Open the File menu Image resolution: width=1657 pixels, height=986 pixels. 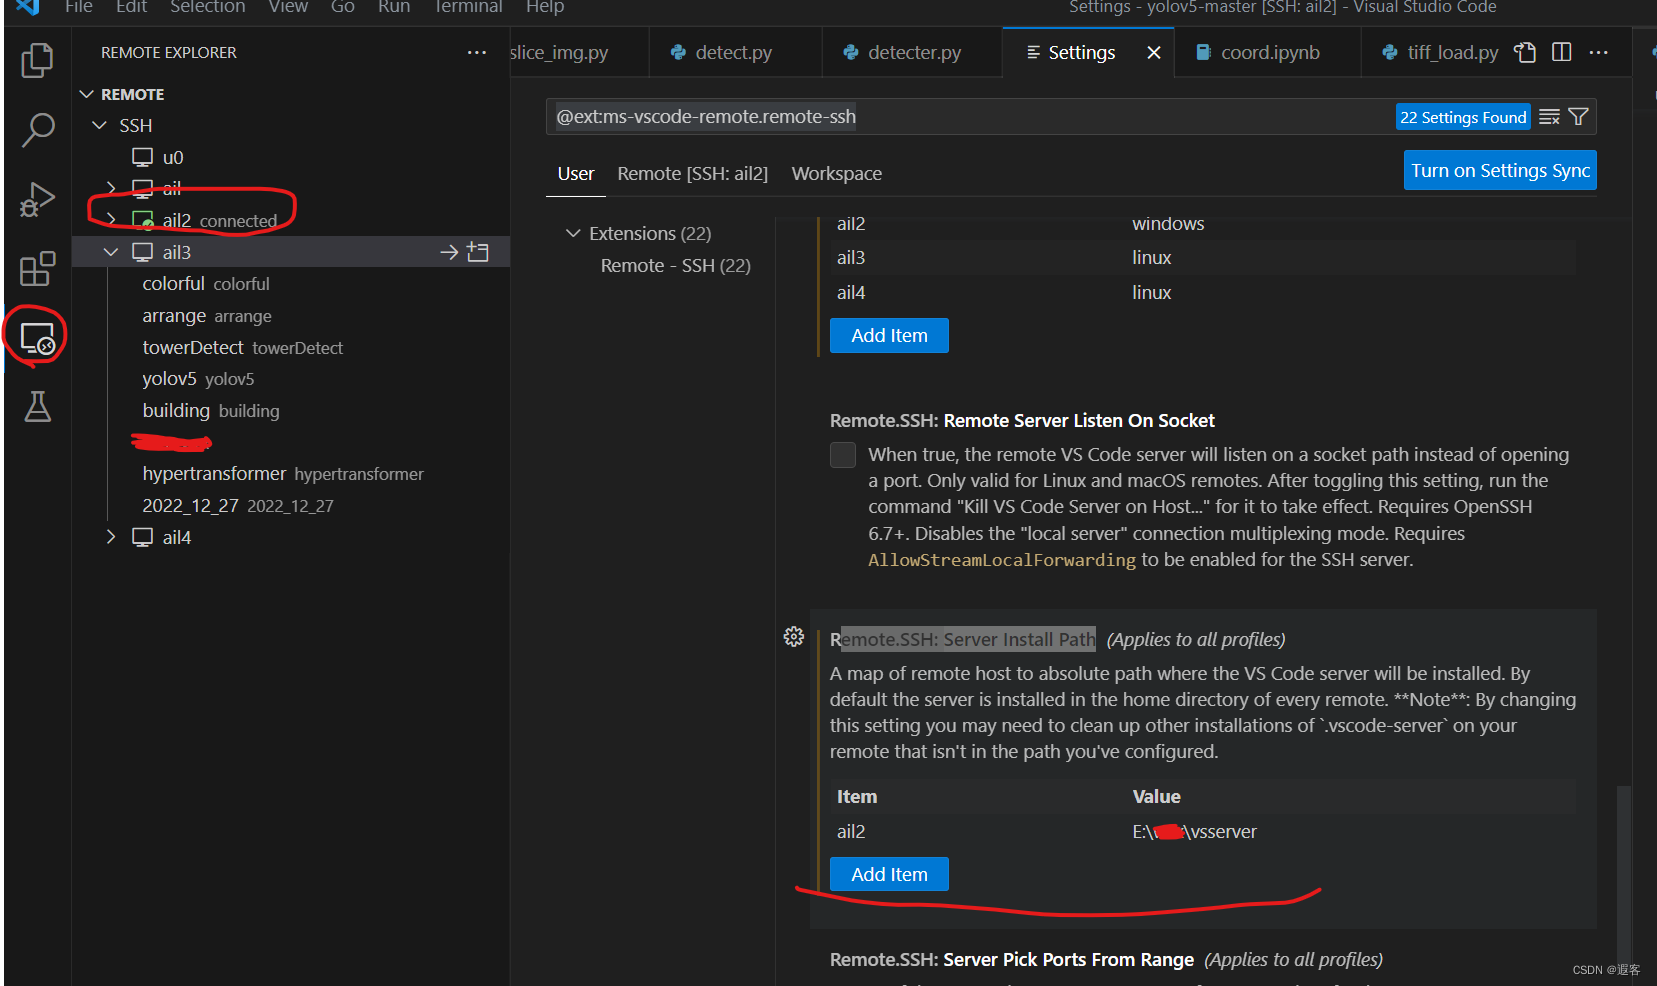79,7
